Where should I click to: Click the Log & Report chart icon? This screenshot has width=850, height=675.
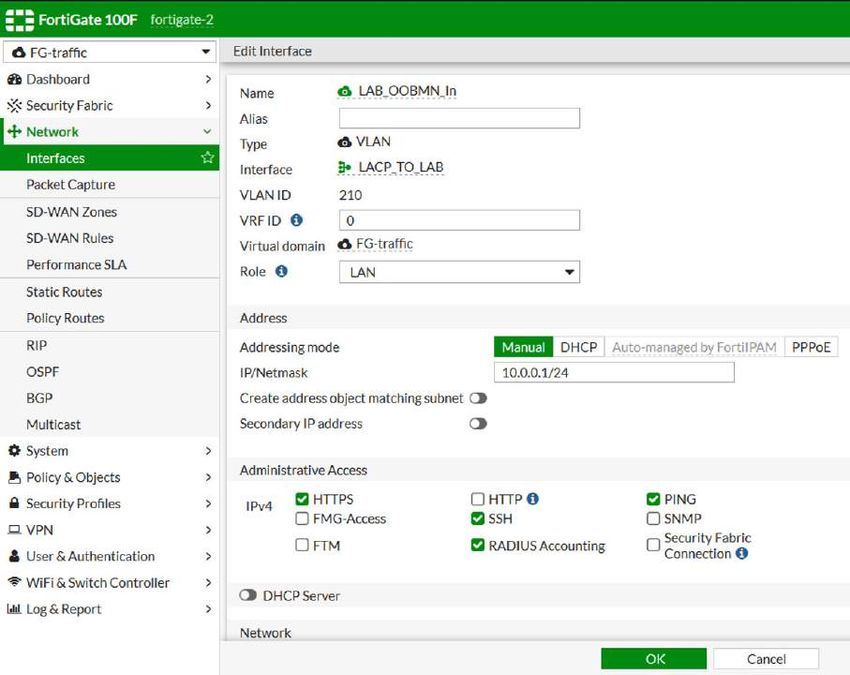point(14,609)
